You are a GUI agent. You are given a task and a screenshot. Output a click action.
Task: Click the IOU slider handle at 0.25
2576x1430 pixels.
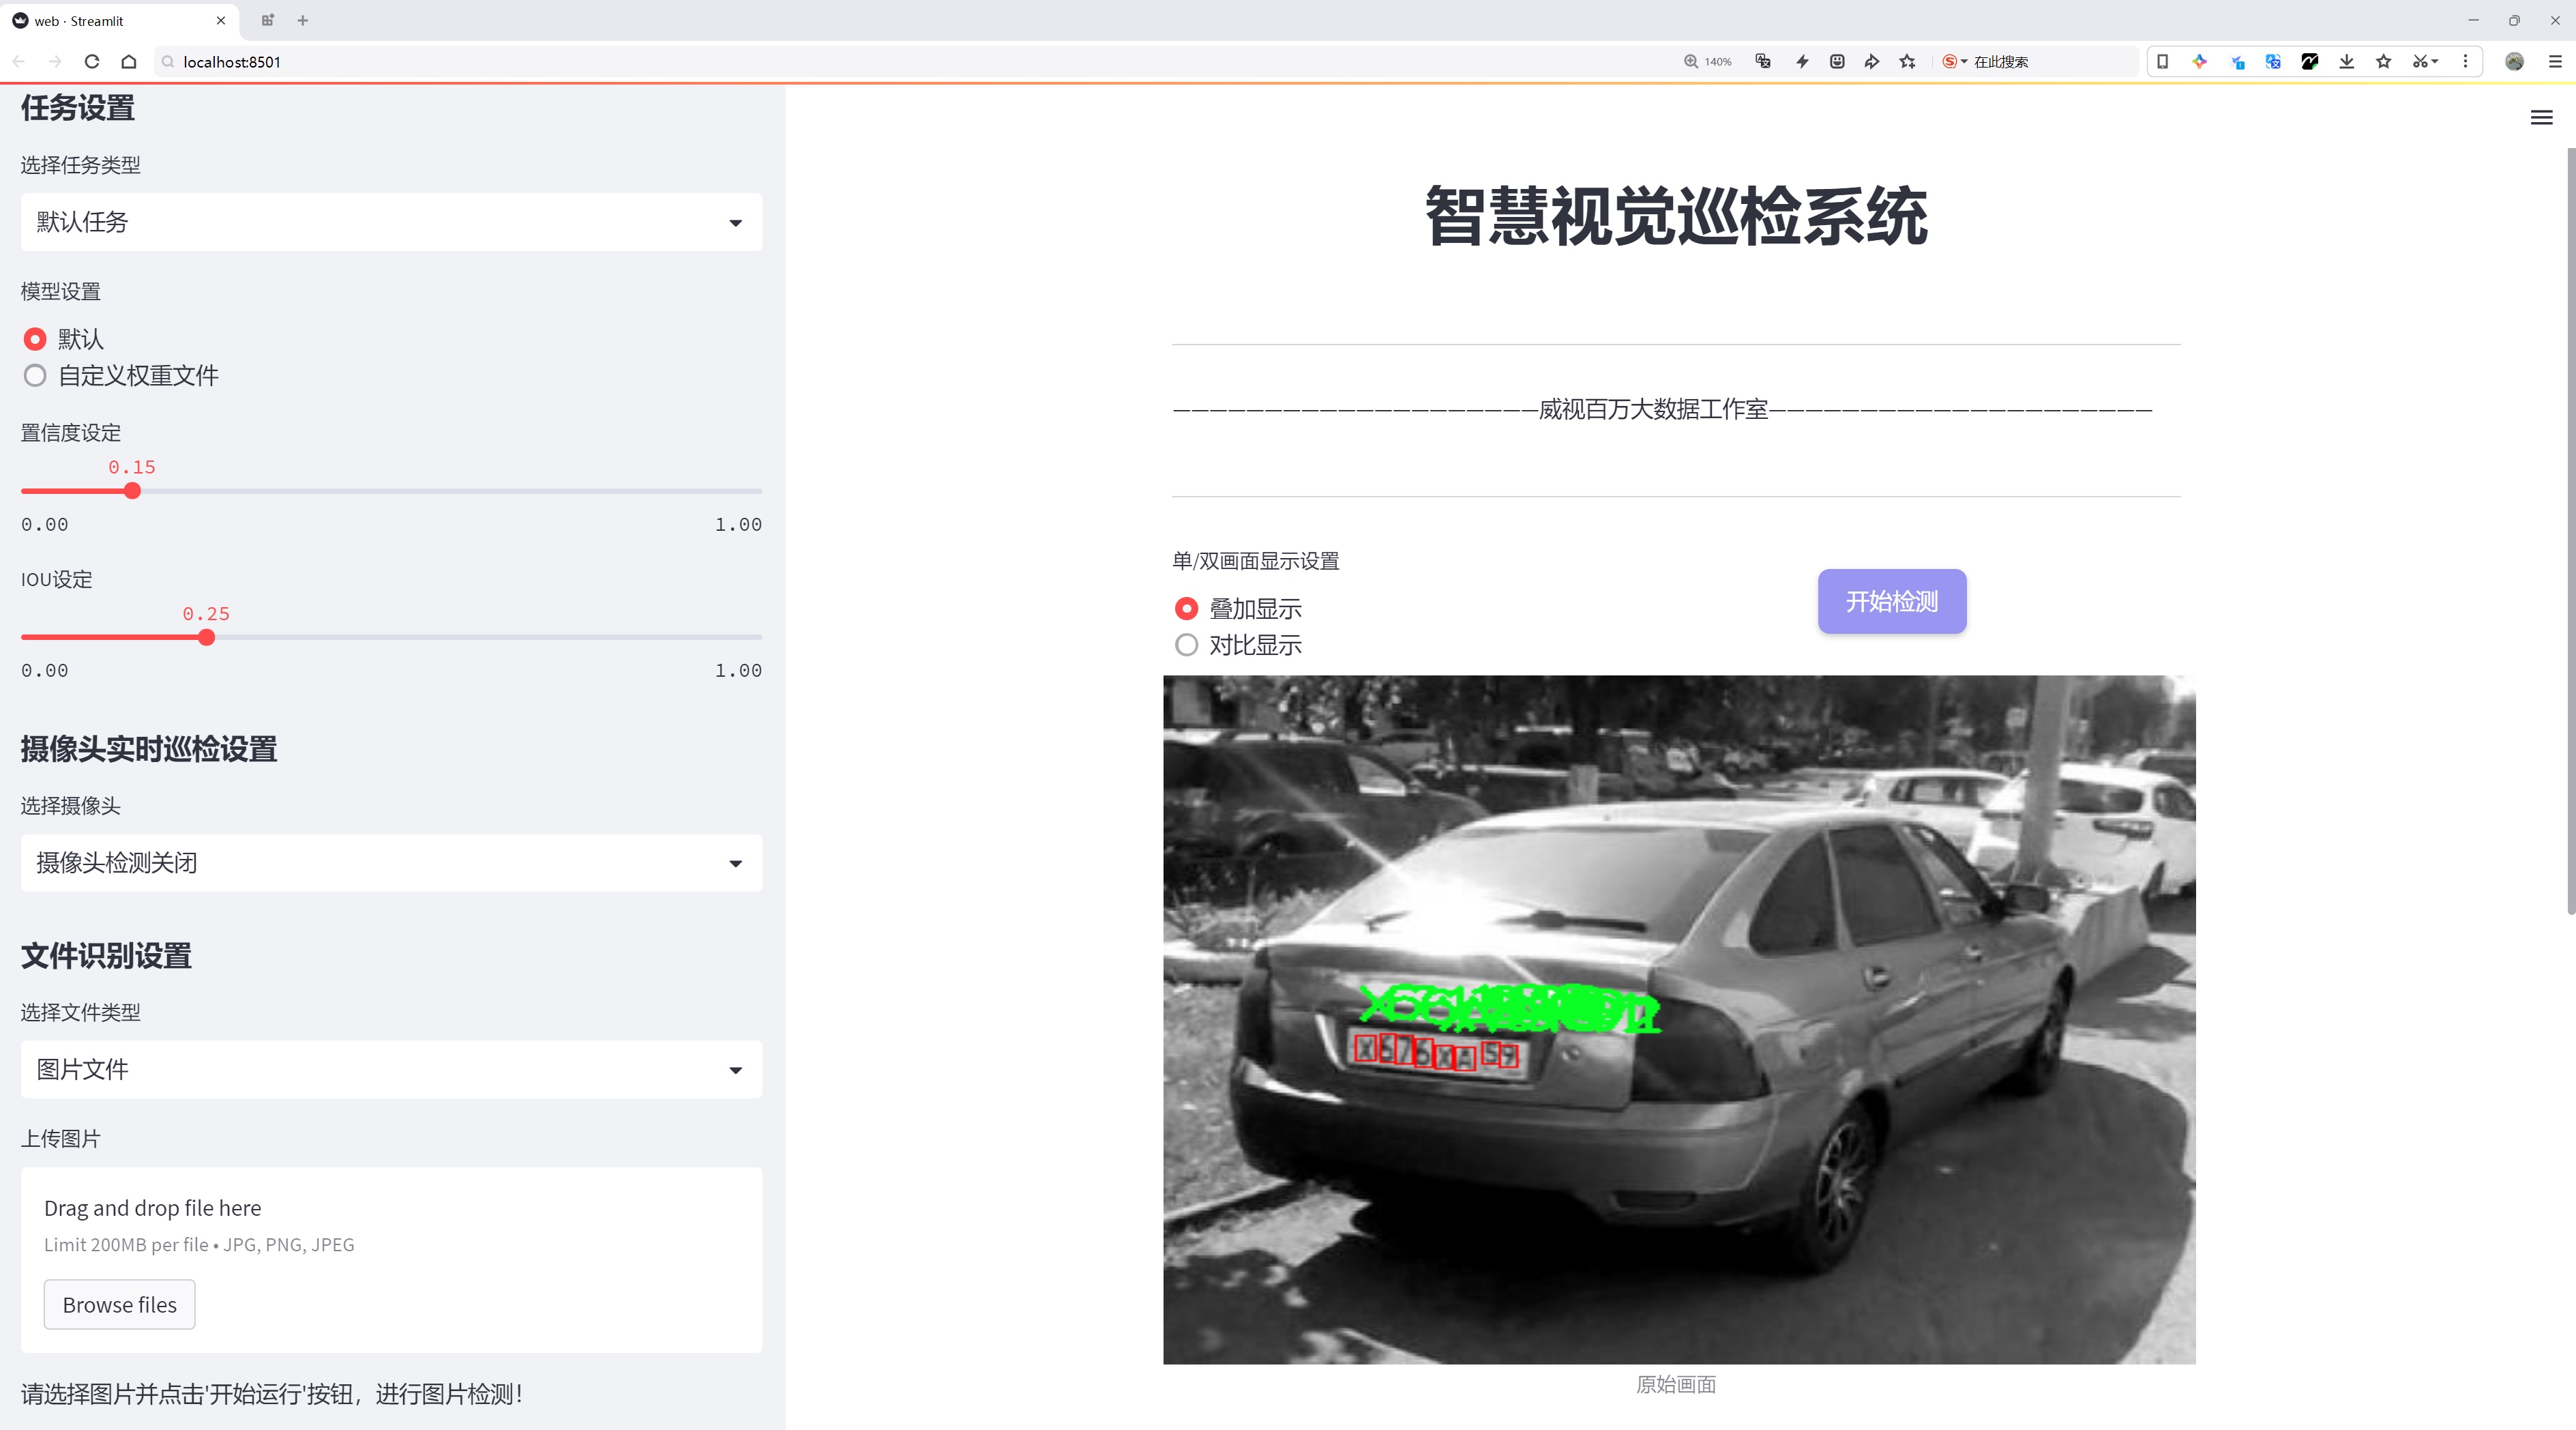click(206, 638)
